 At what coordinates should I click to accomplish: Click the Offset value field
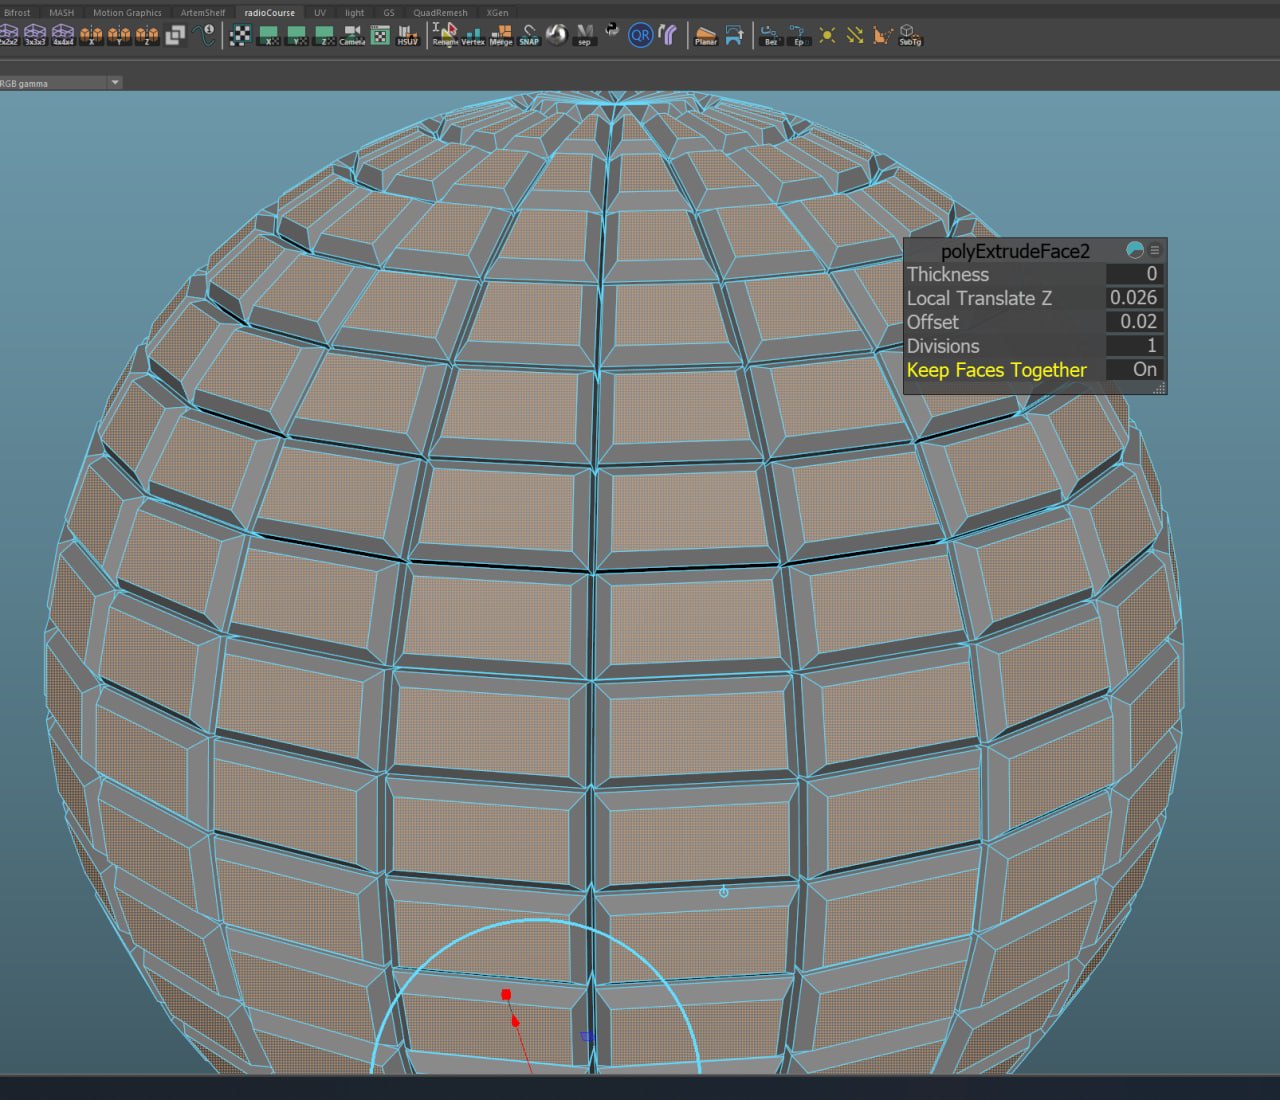(x=1134, y=322)
